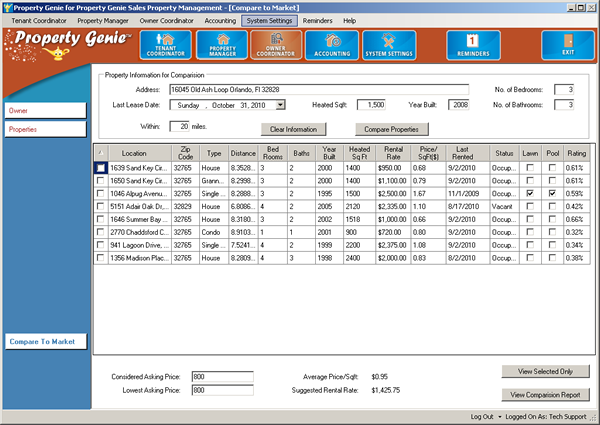
Task: Toggle Lawn checkbox for 5151 Adair Oak Dr
Action: click(x=530, y=207)
